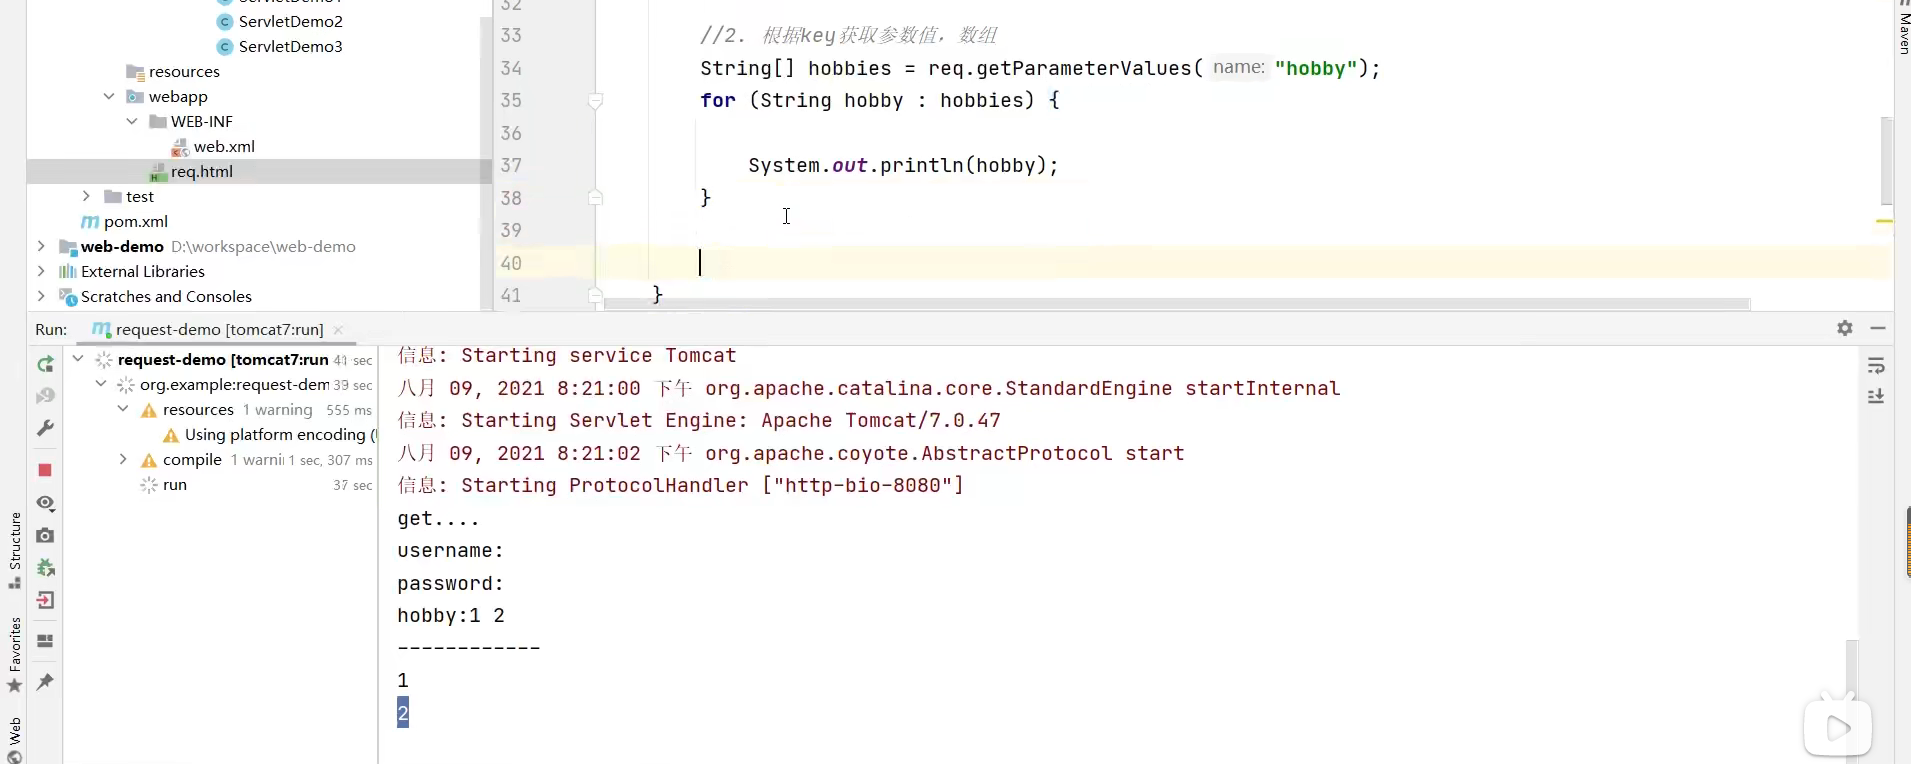Image resolution: width=1911 pixels, height=764 pixels.
Task: Expand the web-demo module
Action: [41, 246]
